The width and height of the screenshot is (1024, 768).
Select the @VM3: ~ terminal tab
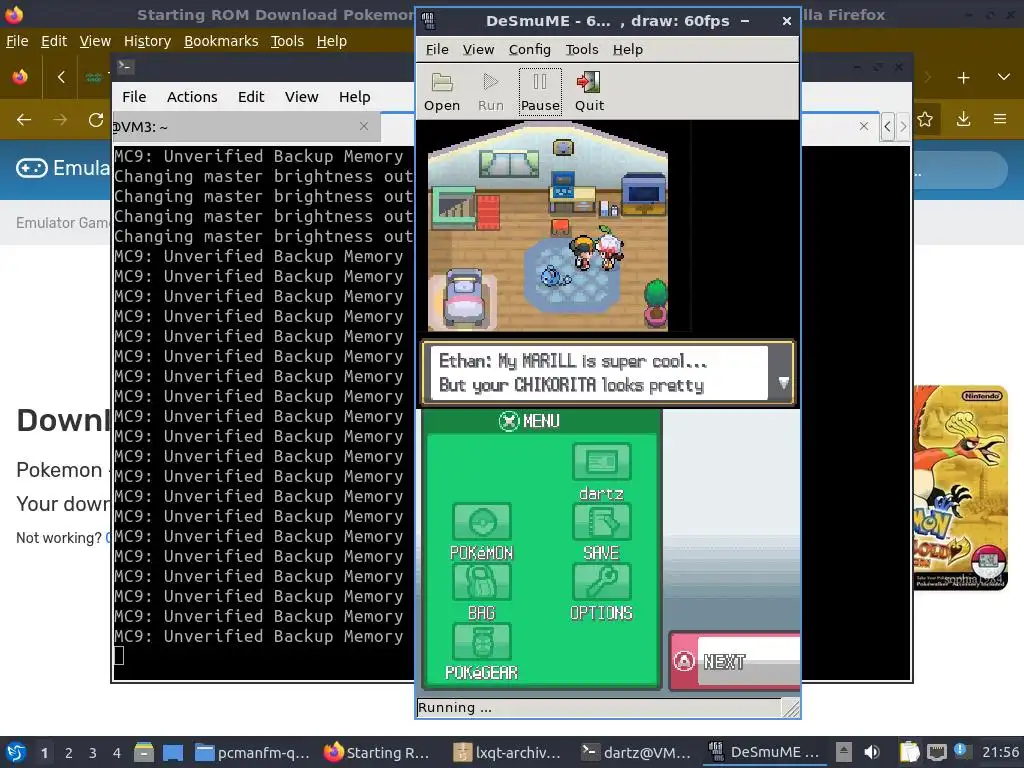click(246, 127)
